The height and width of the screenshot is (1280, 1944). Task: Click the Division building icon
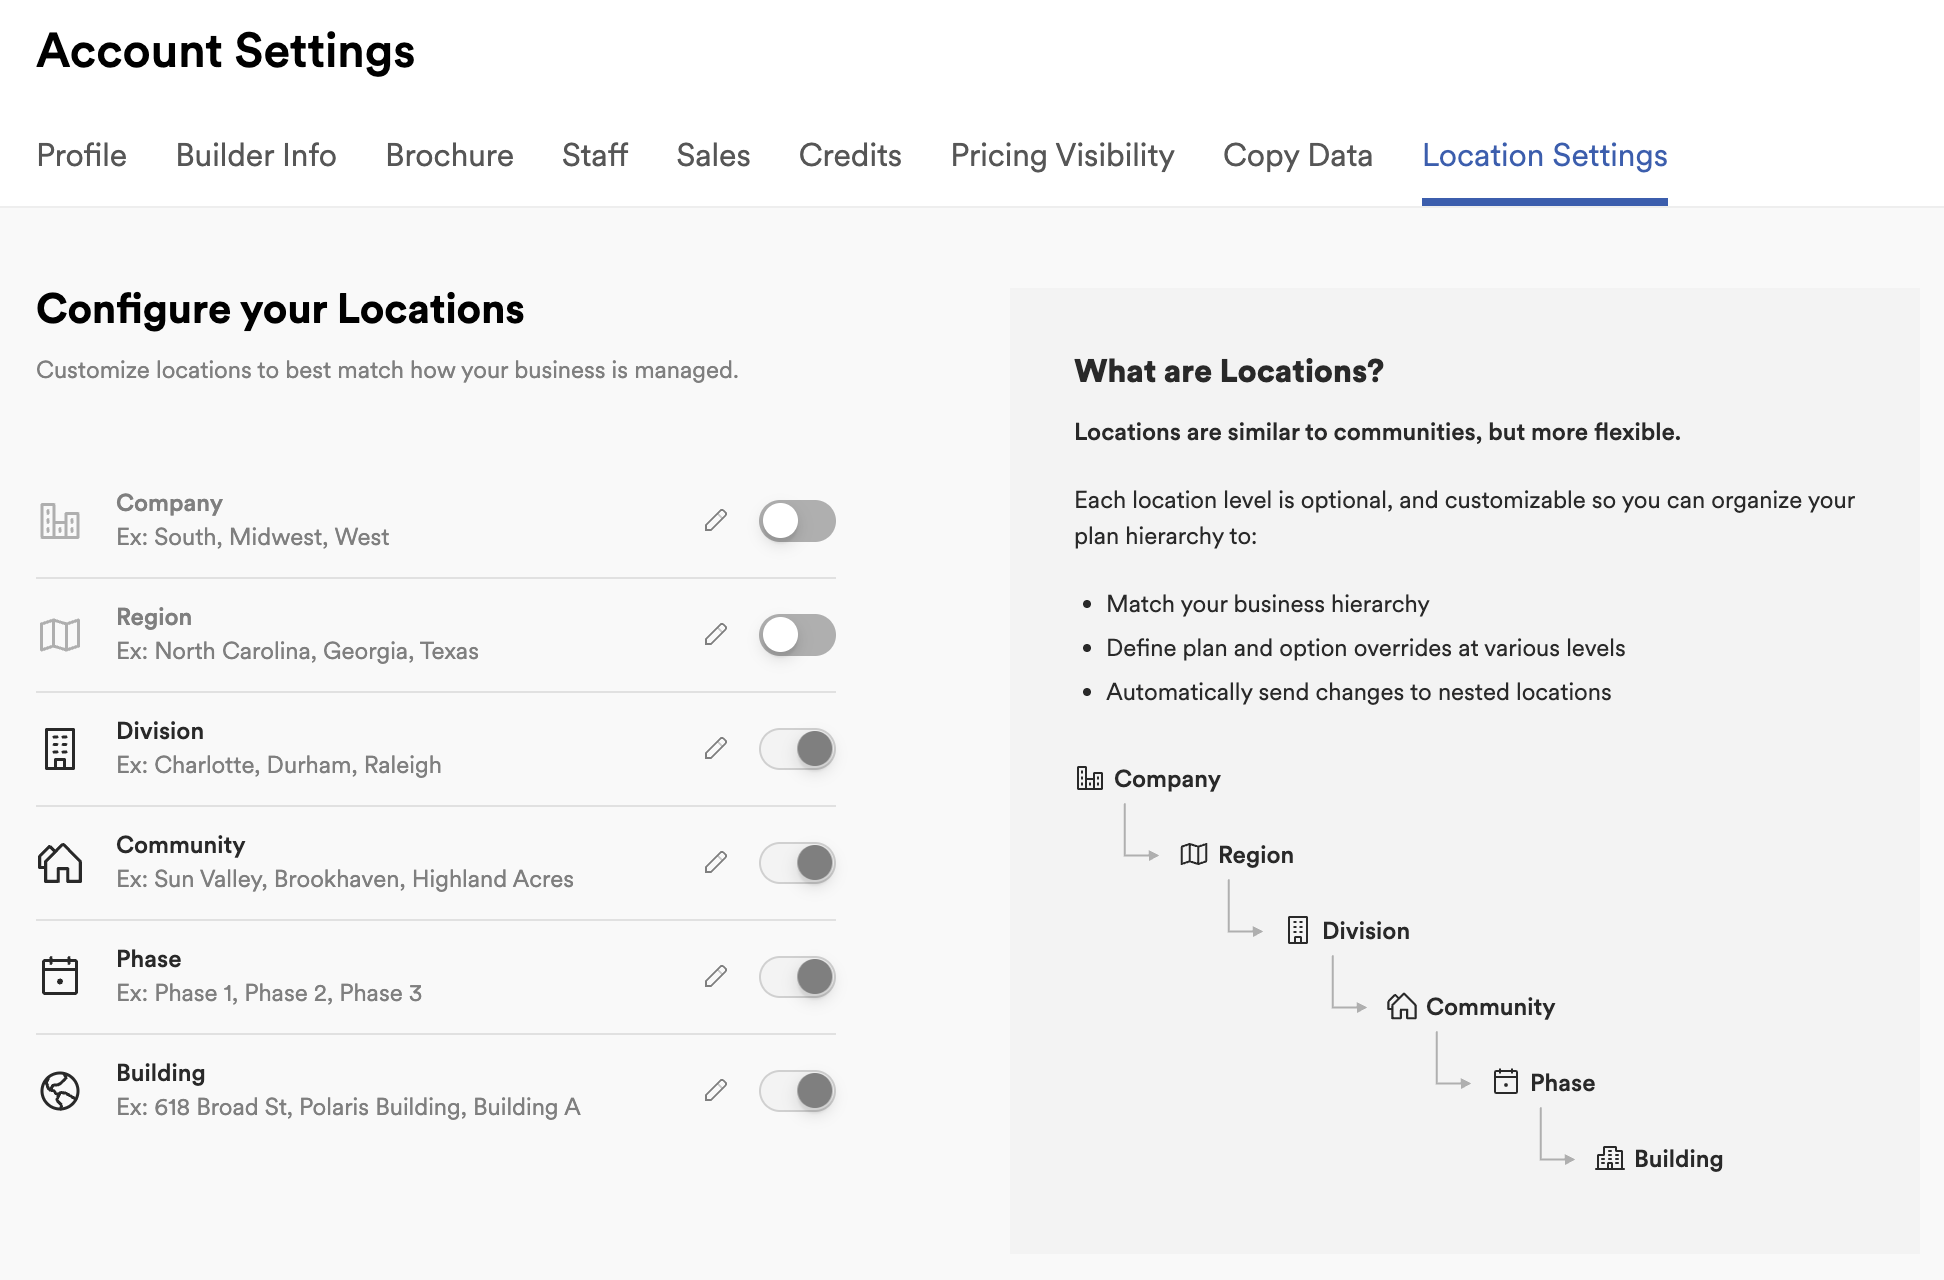pyautogui.click(x=58, y=747)
